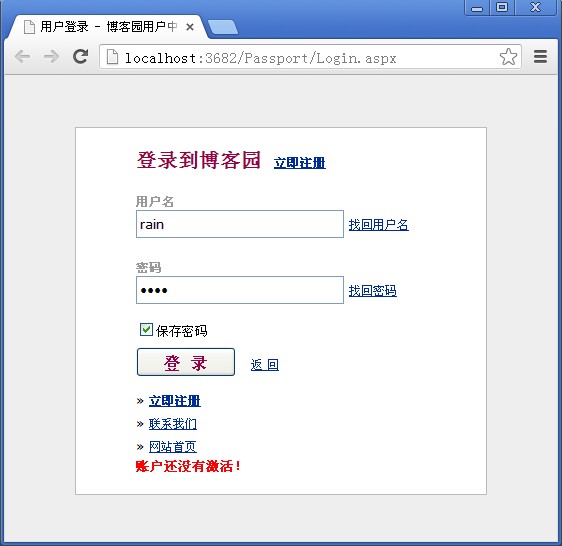Open the 找回用户名 link

[x=378, y=225]
